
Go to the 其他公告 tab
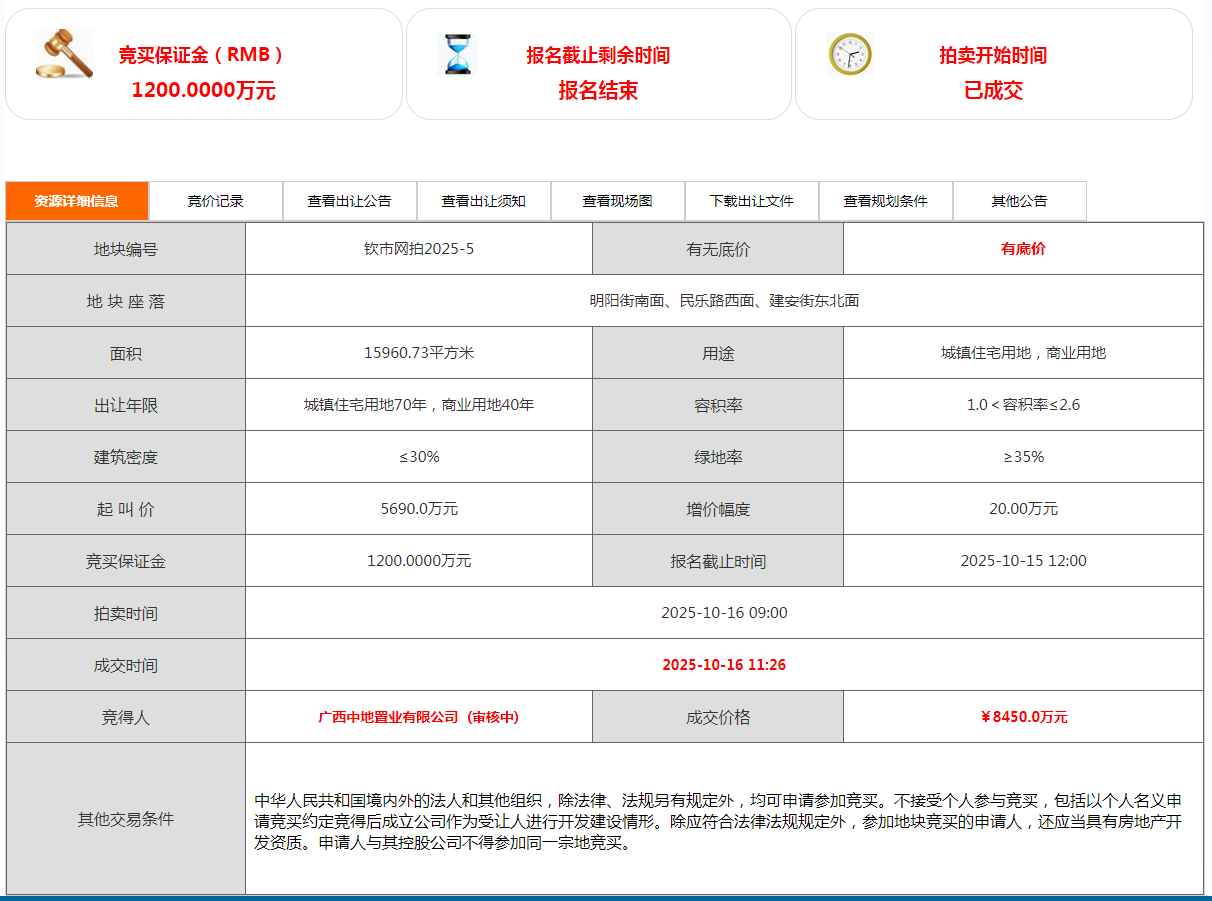[x=1019, y=201]
